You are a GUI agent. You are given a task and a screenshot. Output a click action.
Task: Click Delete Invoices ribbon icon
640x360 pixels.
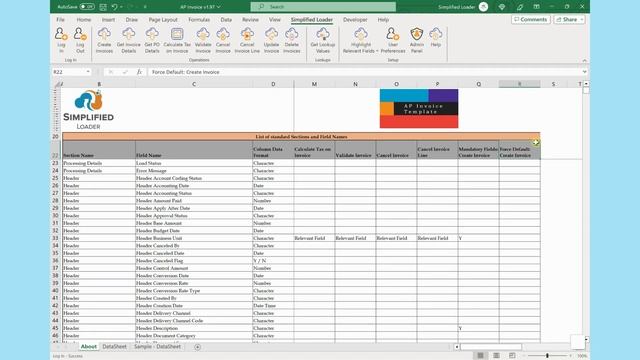292,40
